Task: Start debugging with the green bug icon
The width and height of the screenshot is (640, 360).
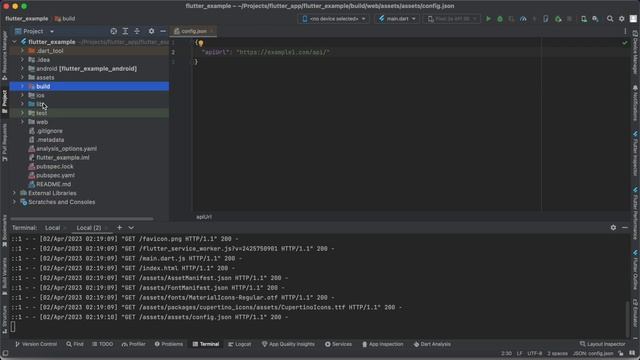Action: point(500,19)
